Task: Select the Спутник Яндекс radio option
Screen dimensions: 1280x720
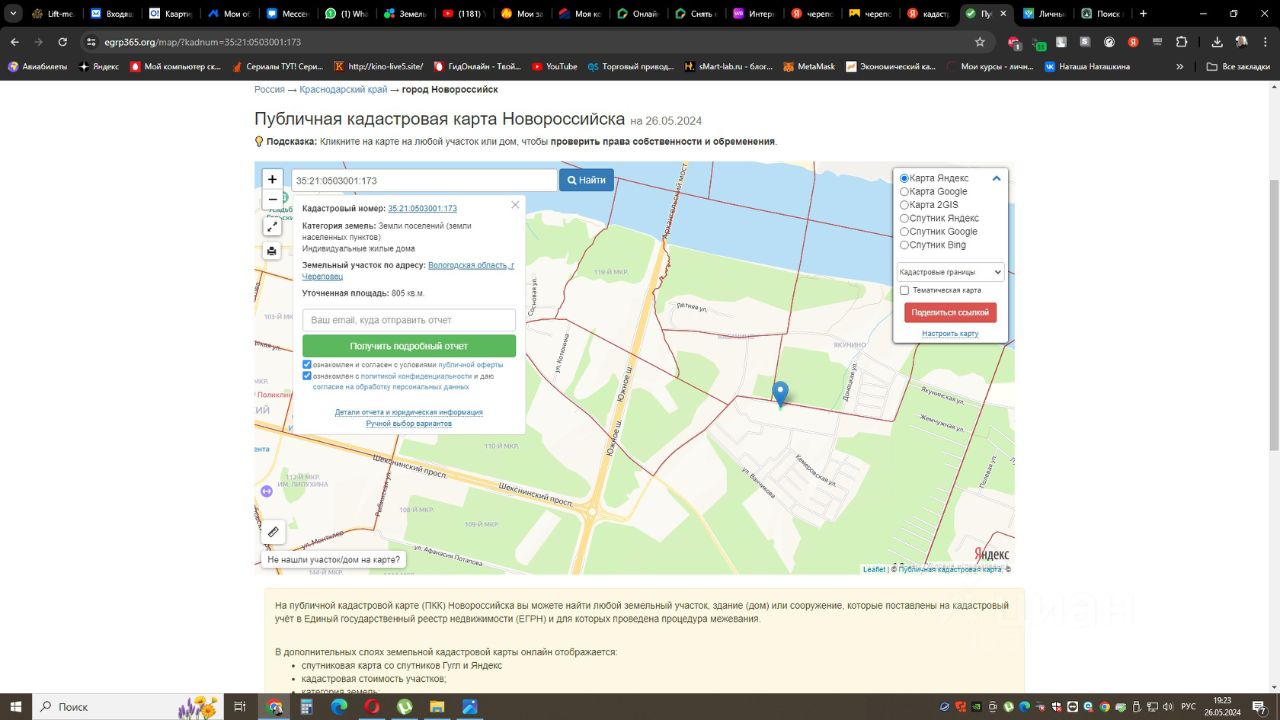Action: point(904,218)
